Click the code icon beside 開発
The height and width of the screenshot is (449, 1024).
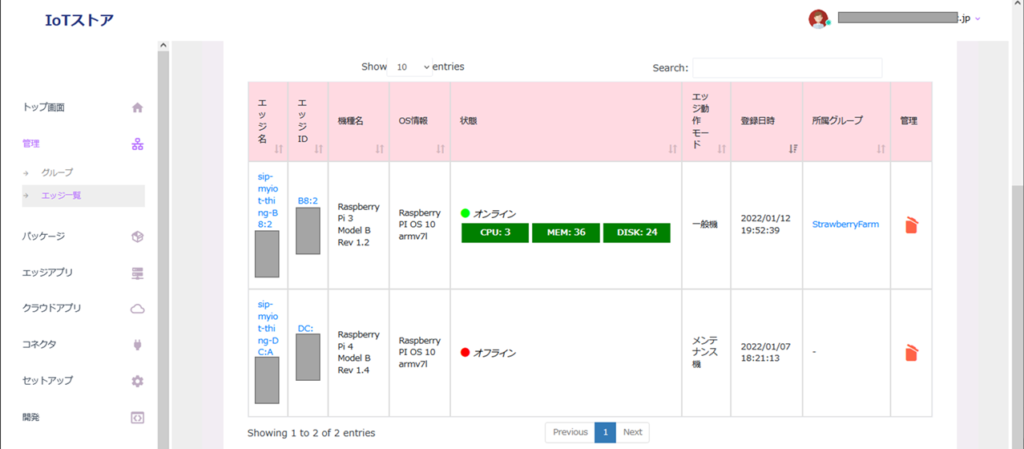138,417
